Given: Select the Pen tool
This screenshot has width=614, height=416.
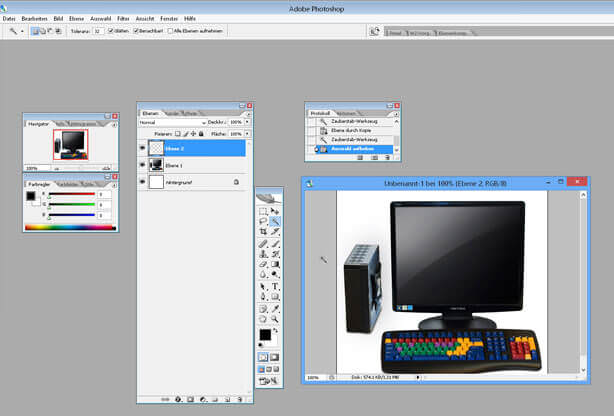Looking at the screenshot, I should pos(263,297).
